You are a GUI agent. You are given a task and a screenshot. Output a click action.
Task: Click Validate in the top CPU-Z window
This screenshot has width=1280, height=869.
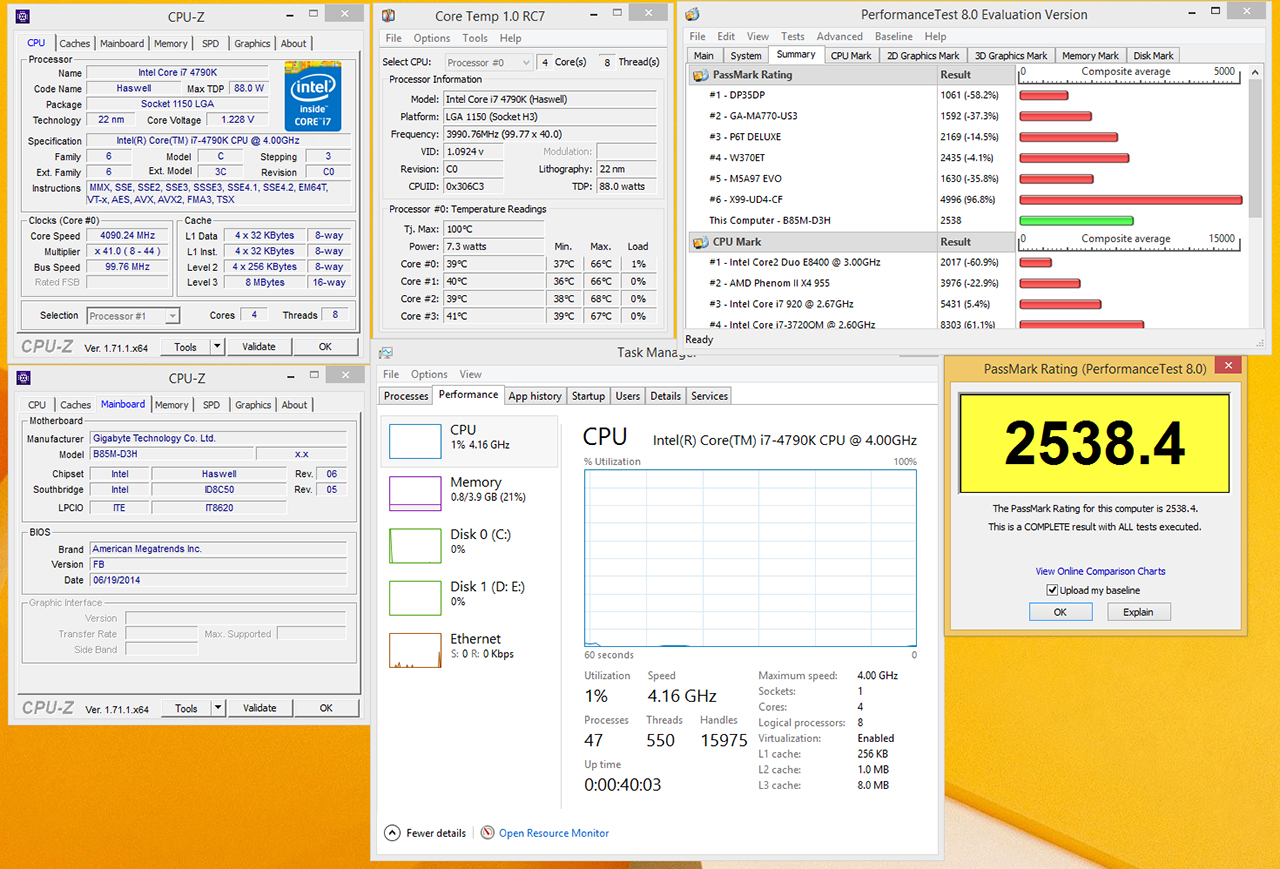[x=259, y=347]
